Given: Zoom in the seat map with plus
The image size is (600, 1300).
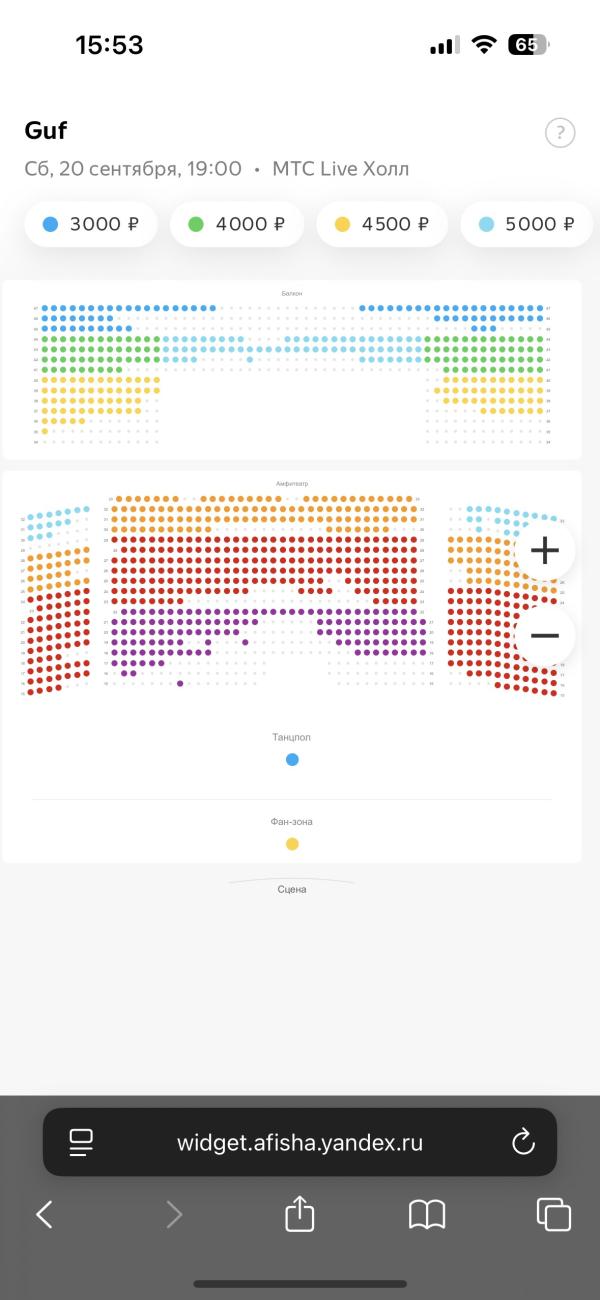Looking at the screenshot, I should (x=544, y=550).
